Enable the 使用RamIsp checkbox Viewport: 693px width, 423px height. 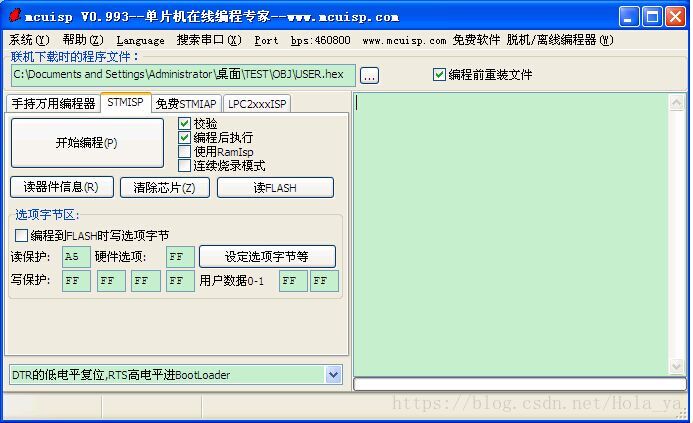click(x=184, y=152)
